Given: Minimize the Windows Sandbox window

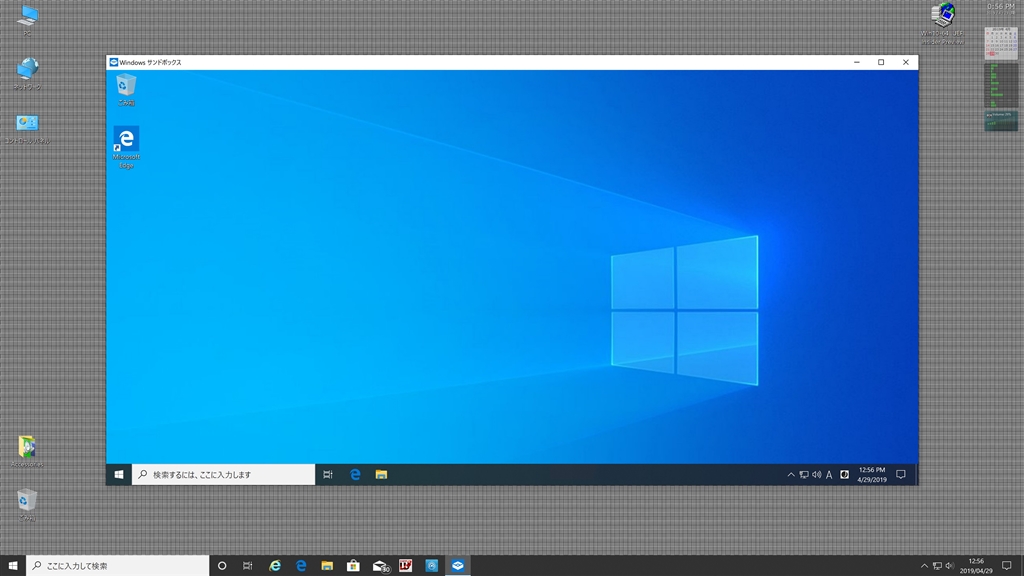Looking at the screenshot, I should coord(857,62).
